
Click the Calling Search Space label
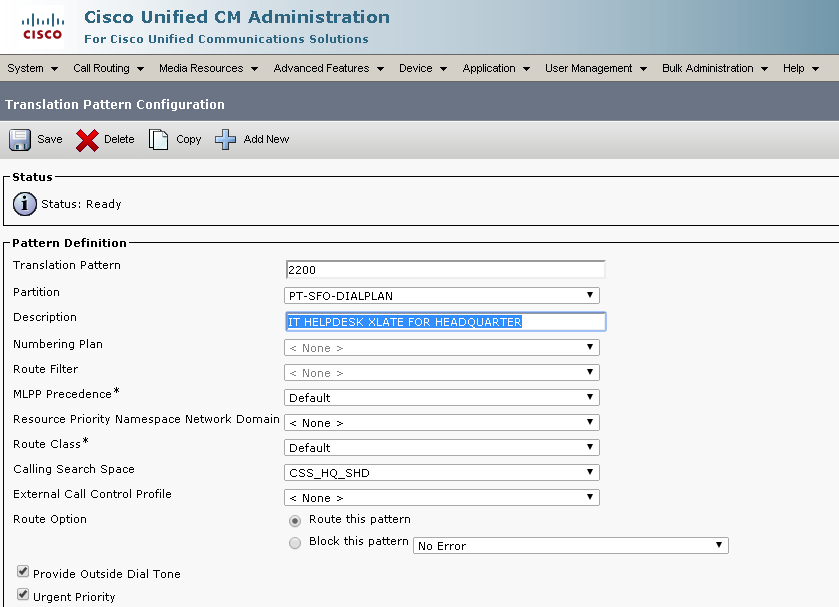pos(74,469)
